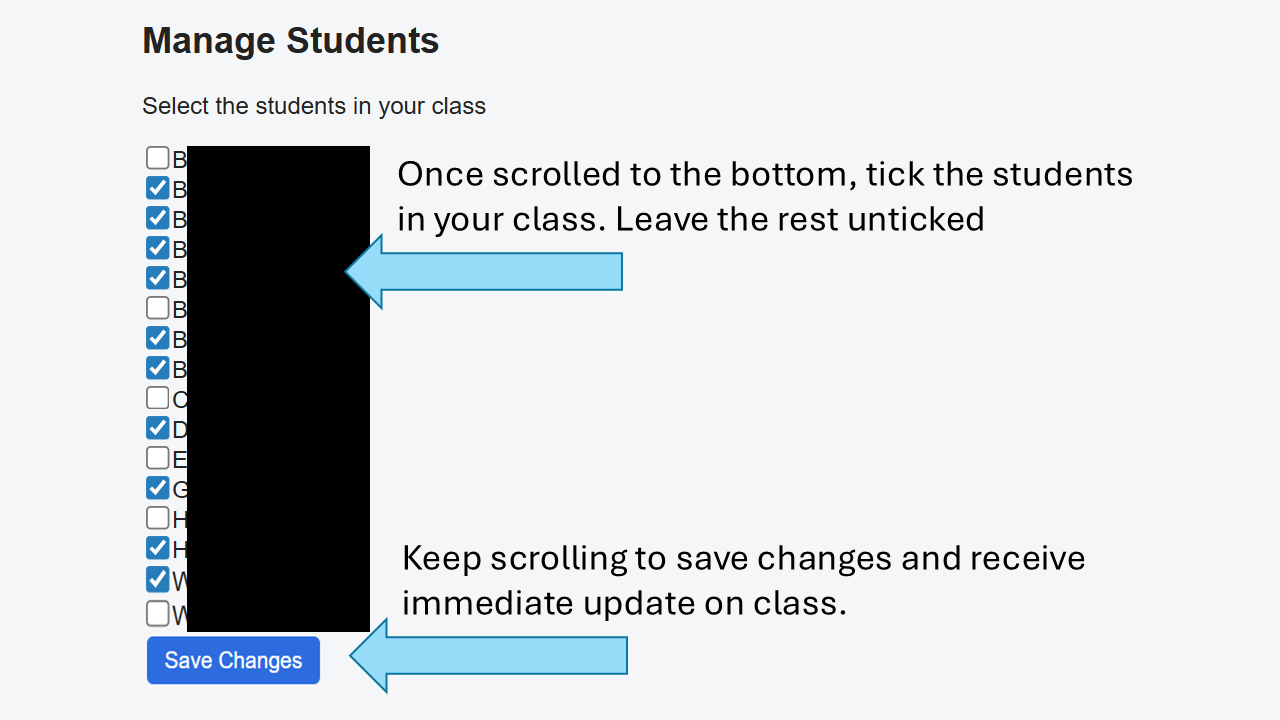The width and height of the screenshot is (1280, 720).
Task: Untick the first checked B student checkbox
Action: pos(157,187)
